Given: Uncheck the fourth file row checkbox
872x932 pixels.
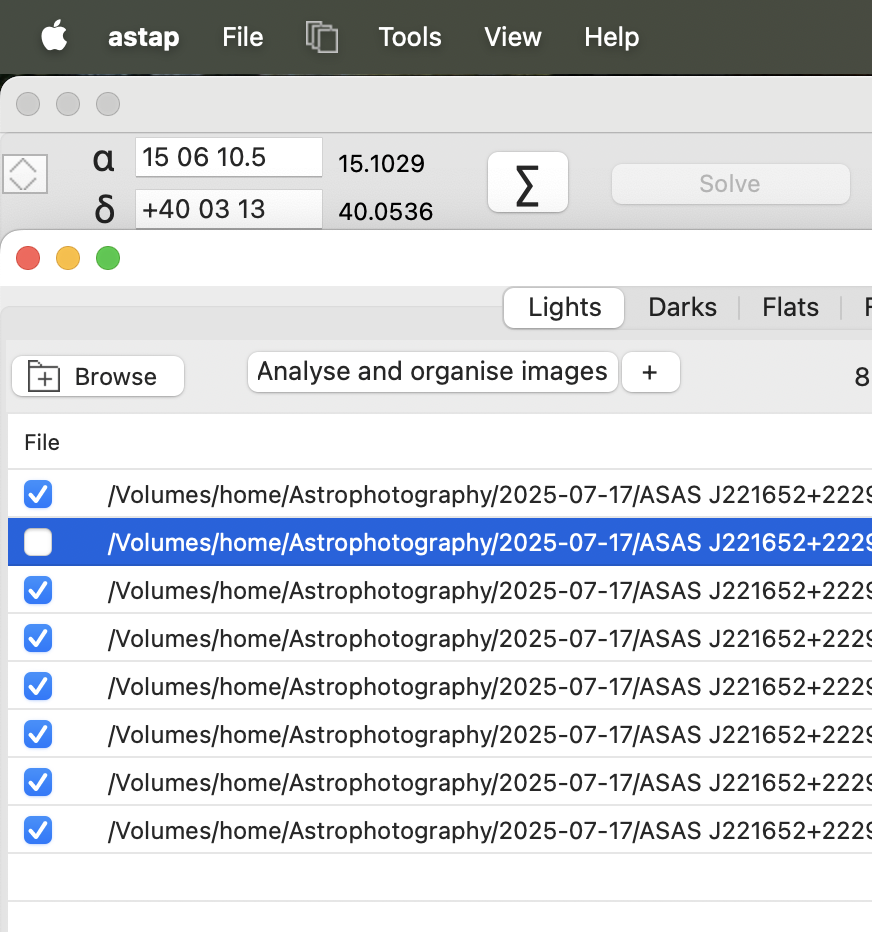Looking at the screenshot, I should click(38, 638).
